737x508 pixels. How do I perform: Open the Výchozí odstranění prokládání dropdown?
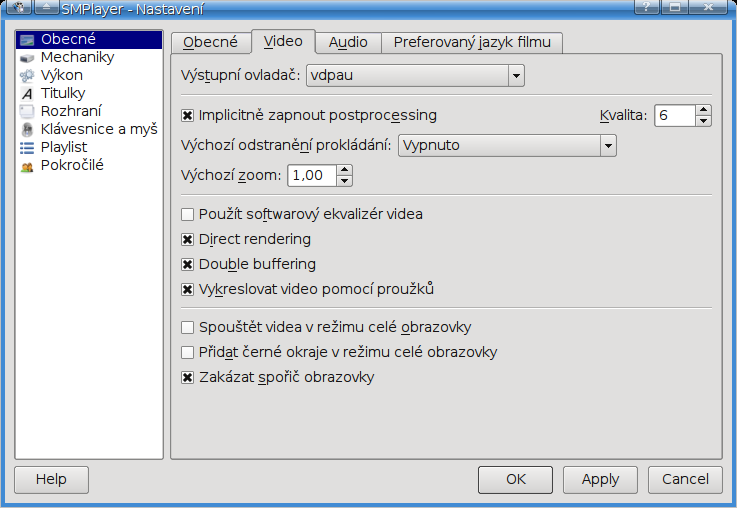[x=507, y=146]
